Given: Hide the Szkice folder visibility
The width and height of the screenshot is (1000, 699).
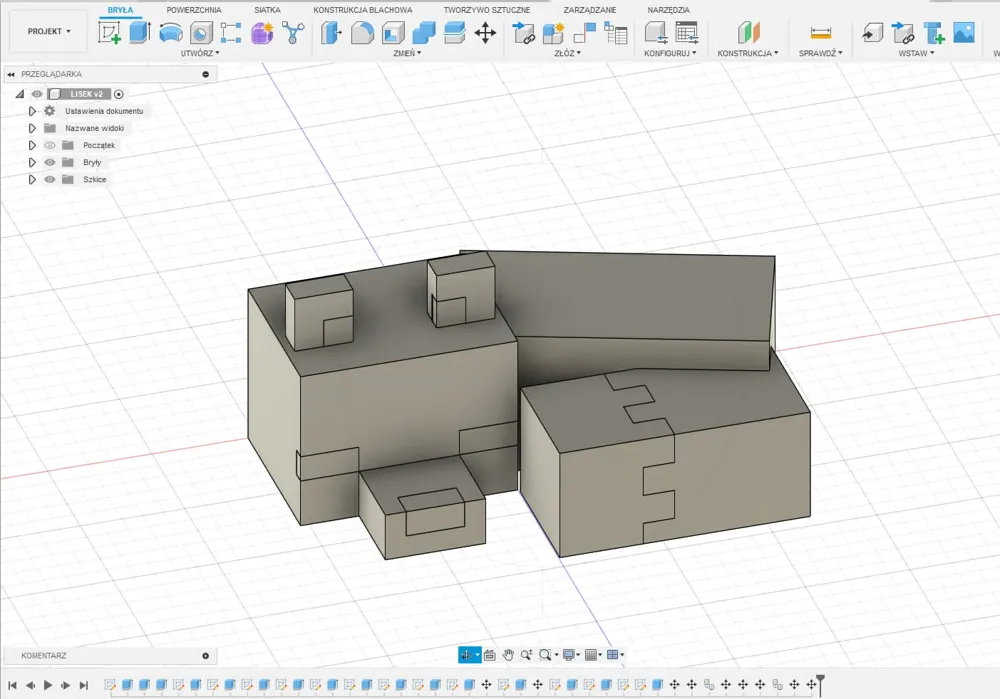Looking at the screenshot, I should tap(50, 179).
